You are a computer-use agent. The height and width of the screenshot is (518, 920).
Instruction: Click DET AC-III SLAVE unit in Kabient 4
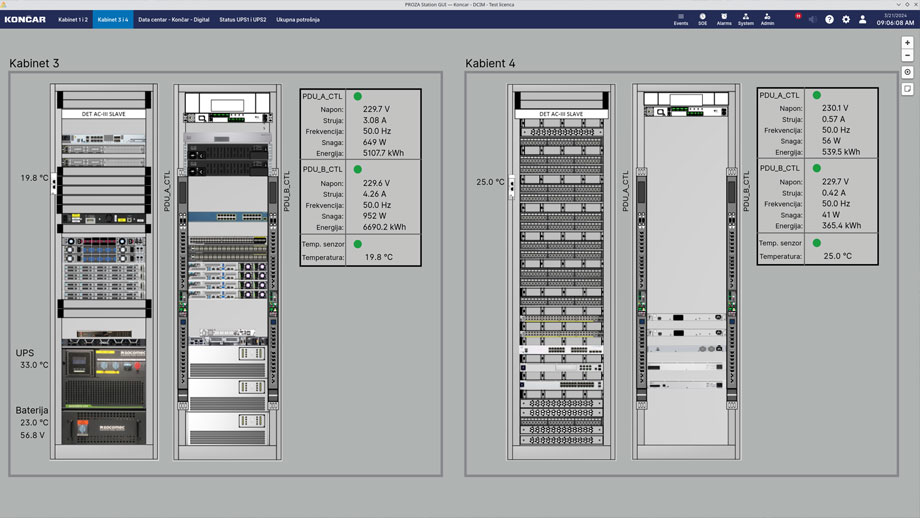click(562, 114)
